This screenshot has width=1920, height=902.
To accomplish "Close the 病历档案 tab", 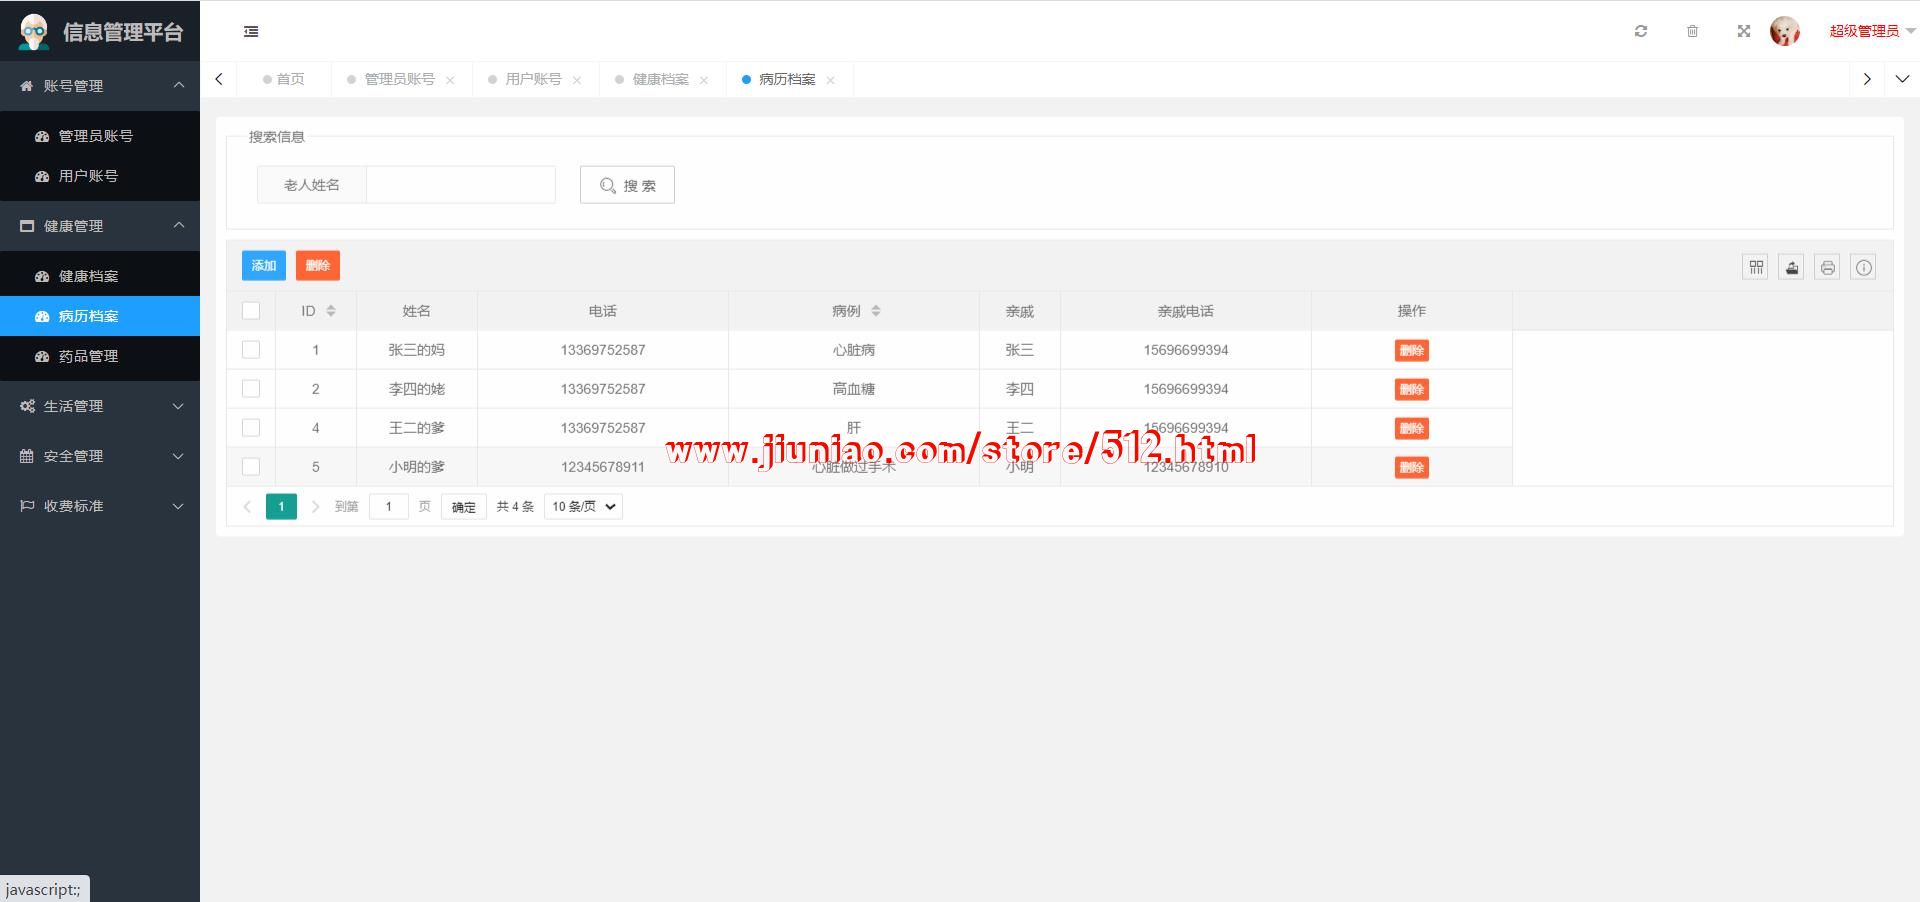I will [x=830, y=80].
